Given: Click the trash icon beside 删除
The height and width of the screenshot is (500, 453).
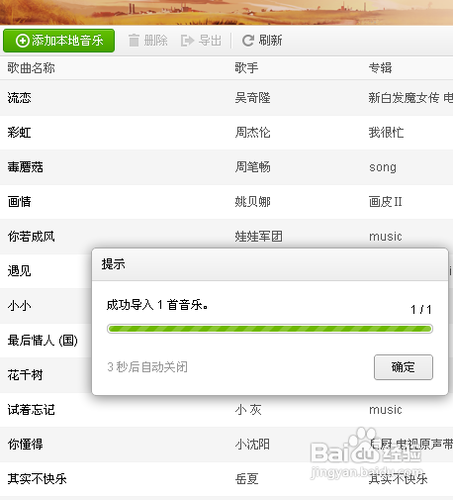Looking at the screenshot, I should [134, 41].
